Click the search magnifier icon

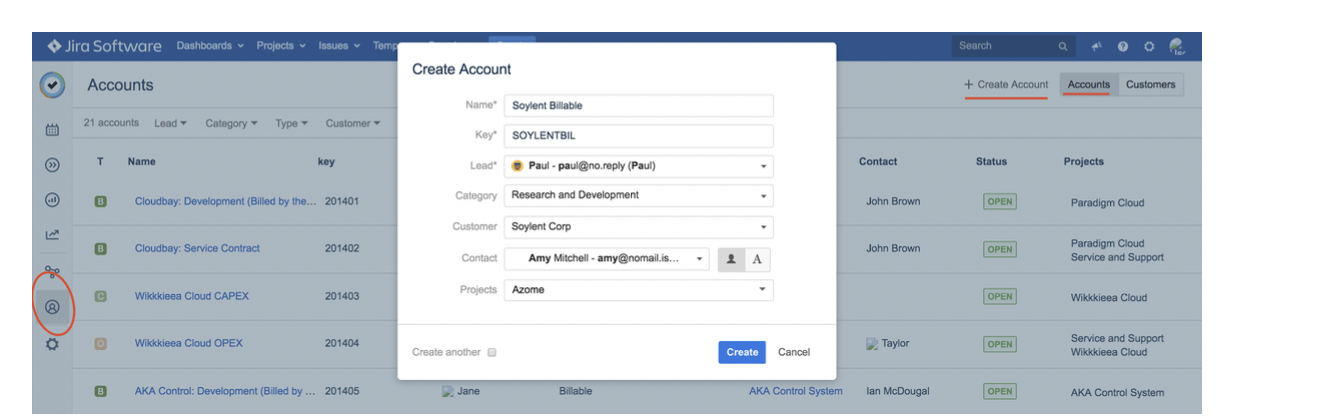[x=1063, y=46]
